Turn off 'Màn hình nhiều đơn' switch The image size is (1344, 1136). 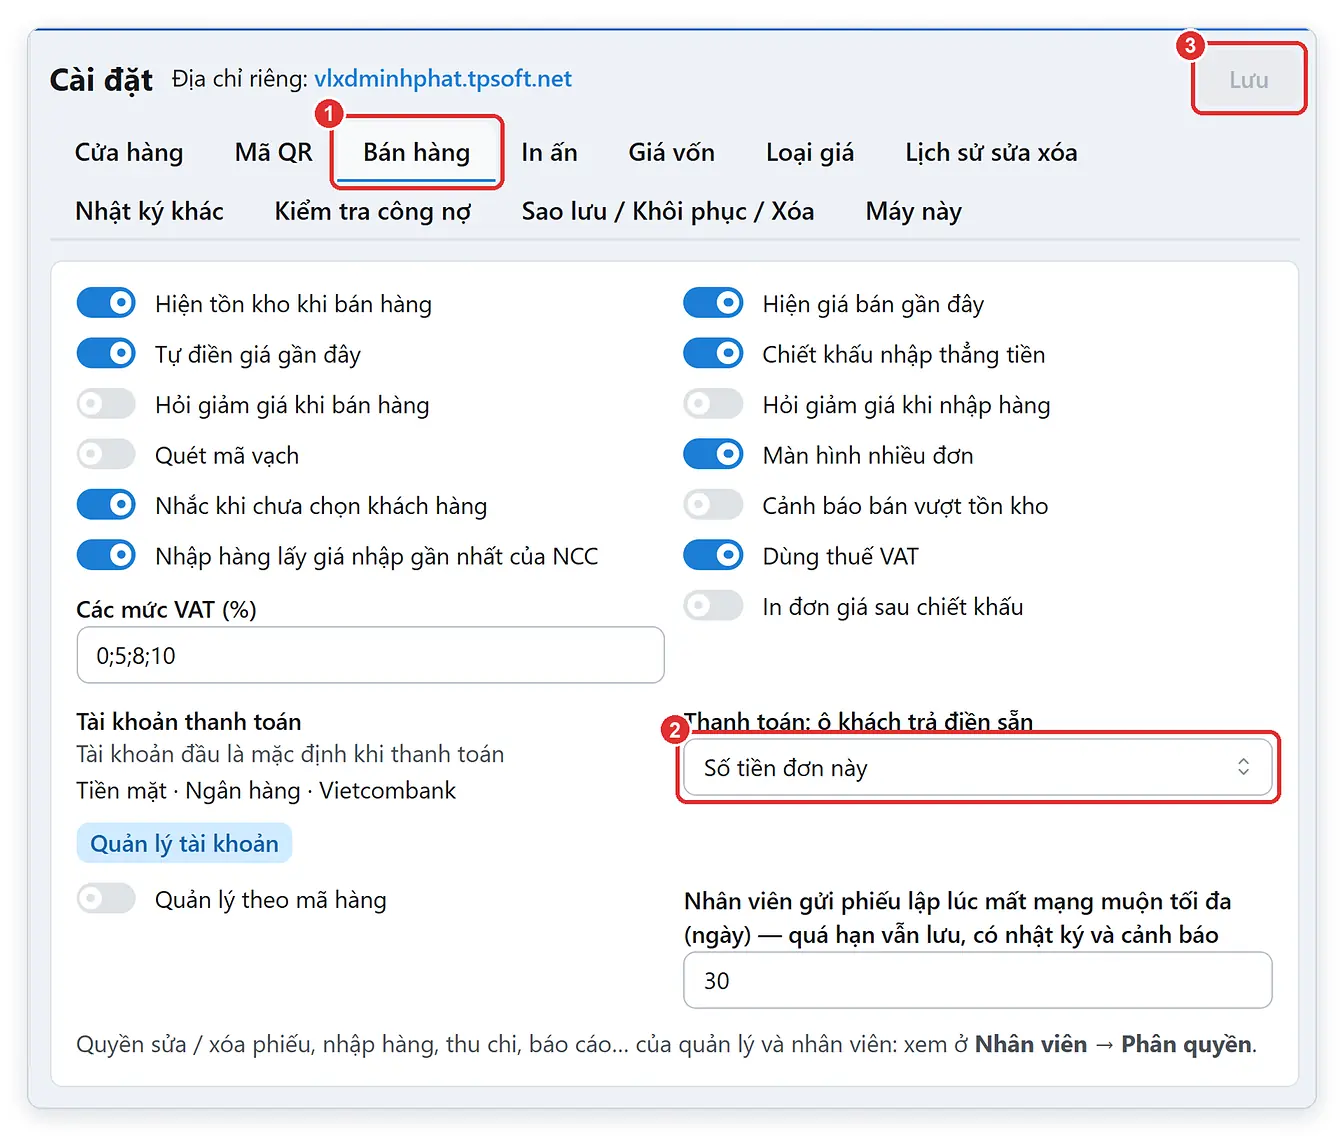(713, 454)
